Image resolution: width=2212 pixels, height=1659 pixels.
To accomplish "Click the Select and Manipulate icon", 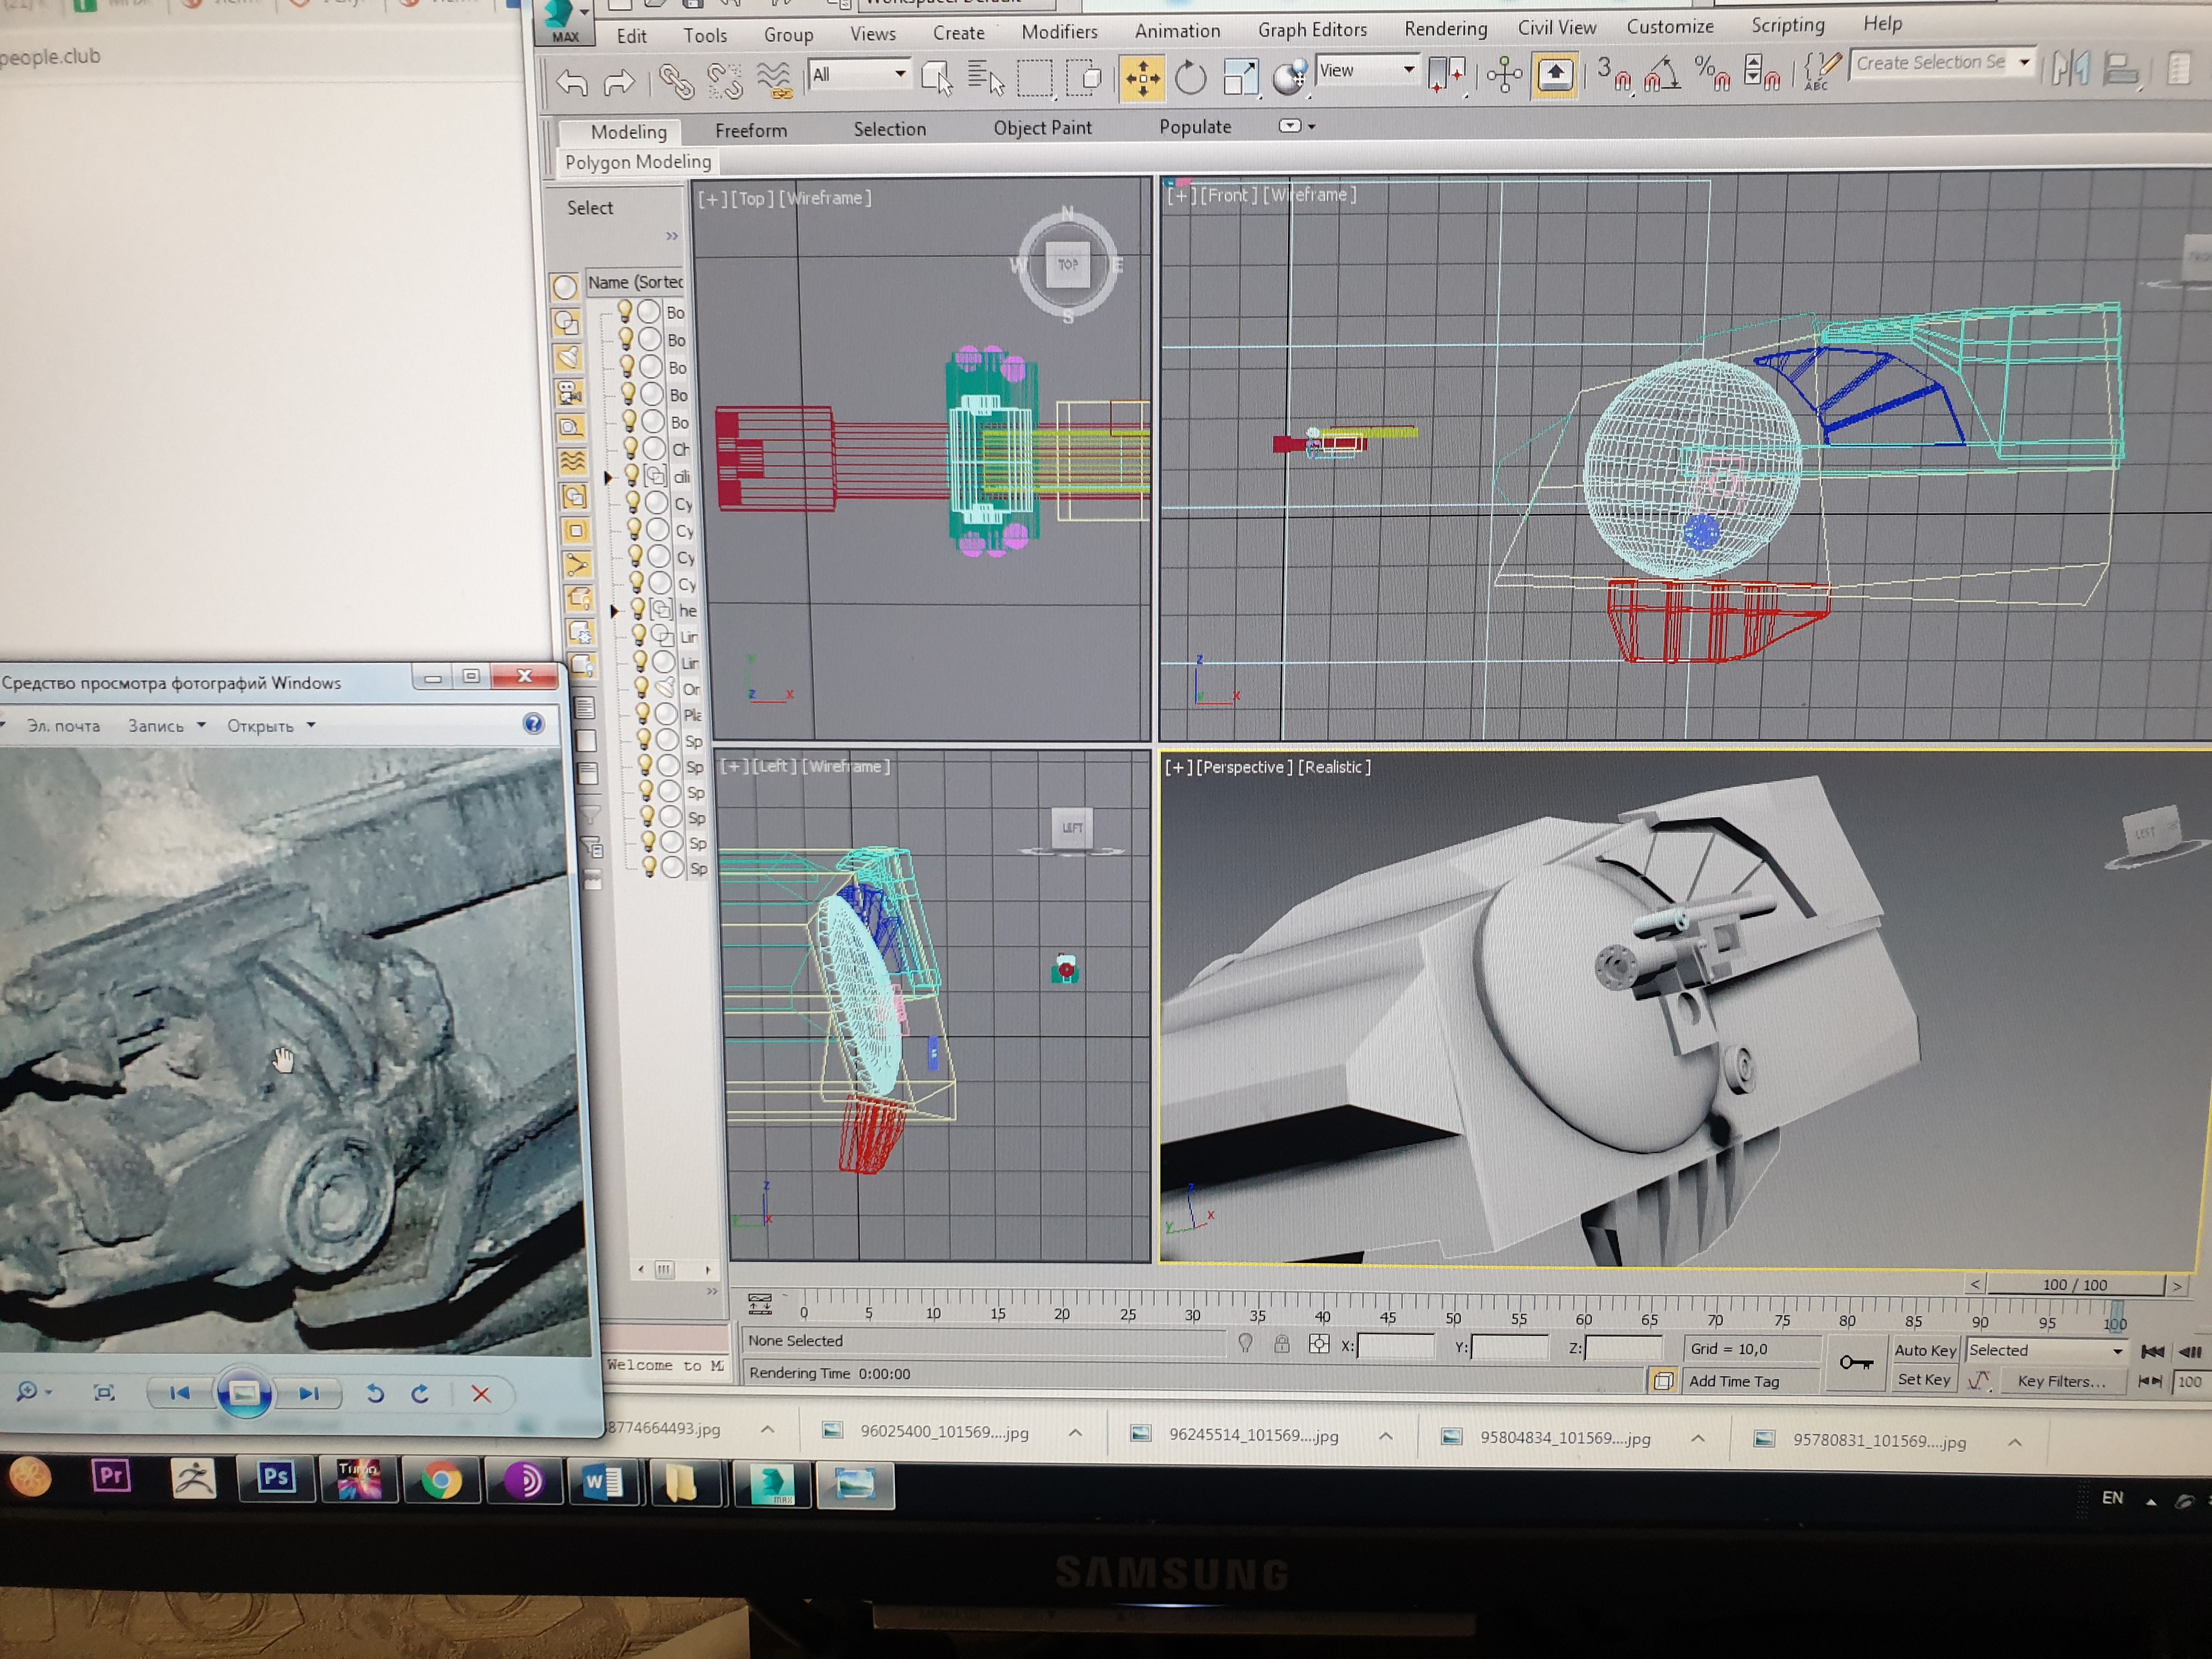I will point(1504,74).
